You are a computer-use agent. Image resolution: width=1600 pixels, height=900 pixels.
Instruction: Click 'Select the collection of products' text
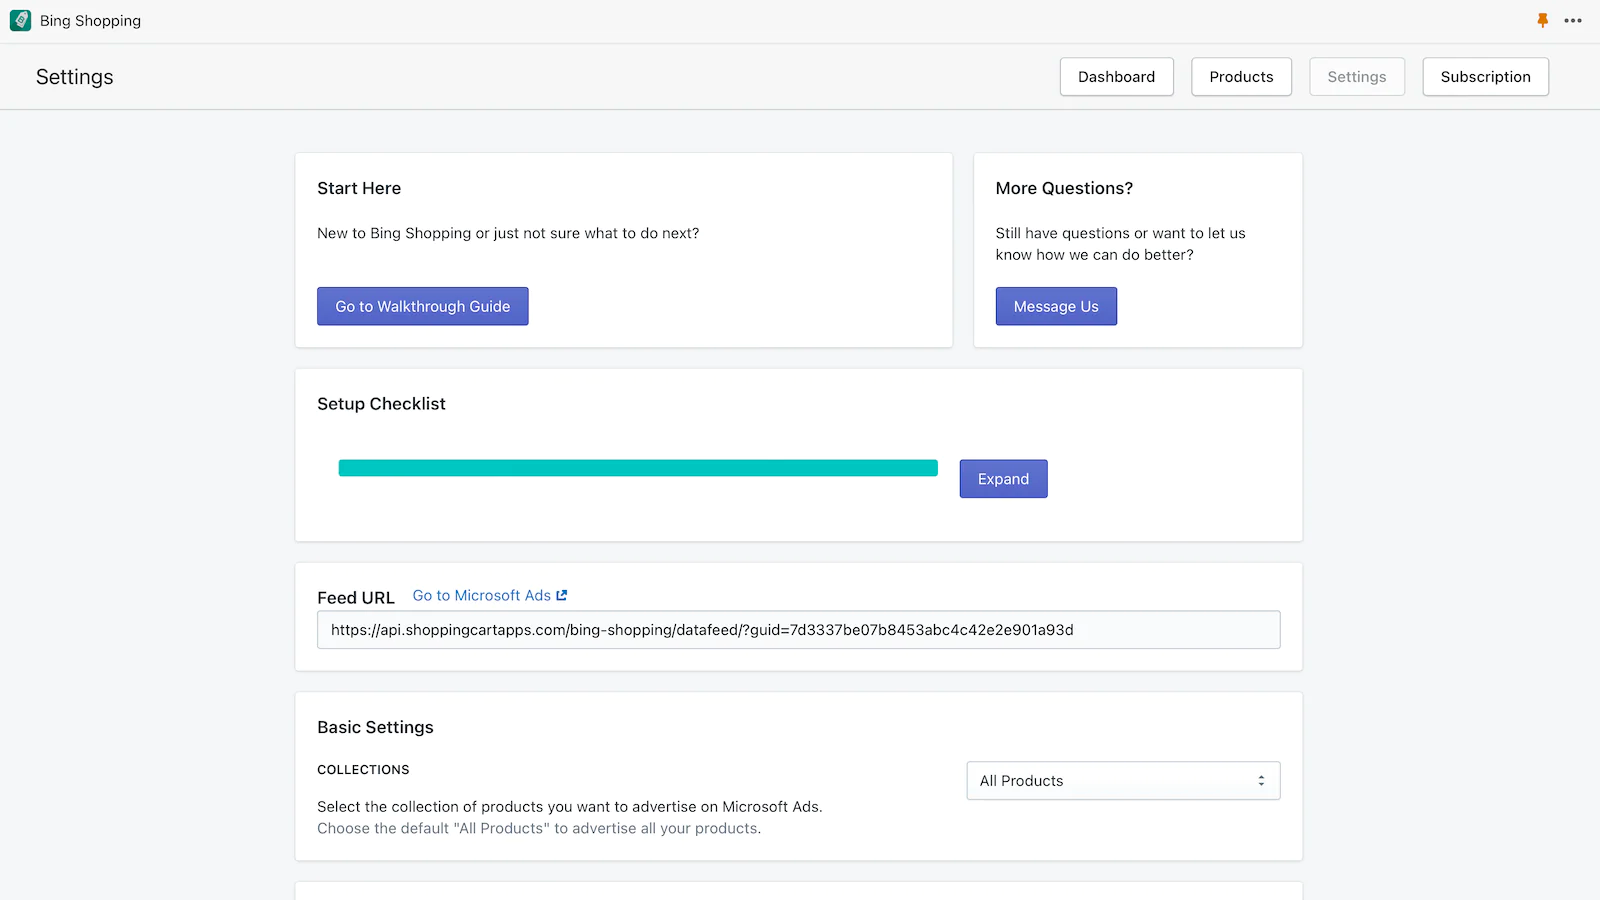570,807
